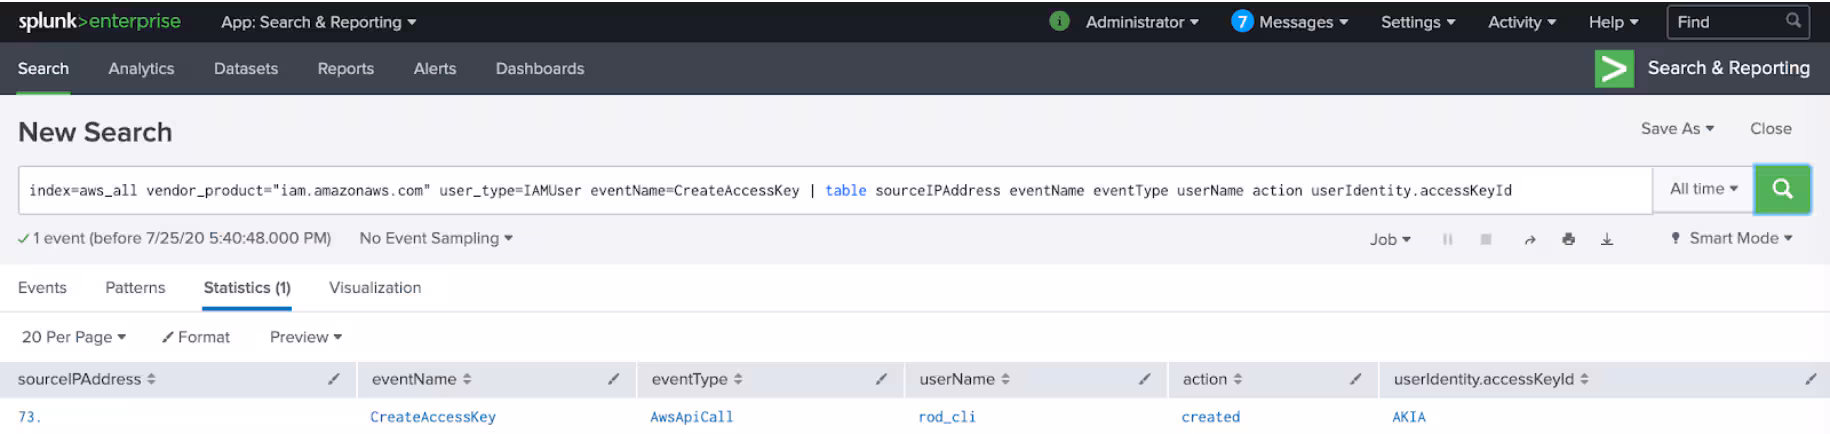Run search with green magnifier button
Image resolution: width=1830 pixels, height=434 pixels.
click(1781, 189)
